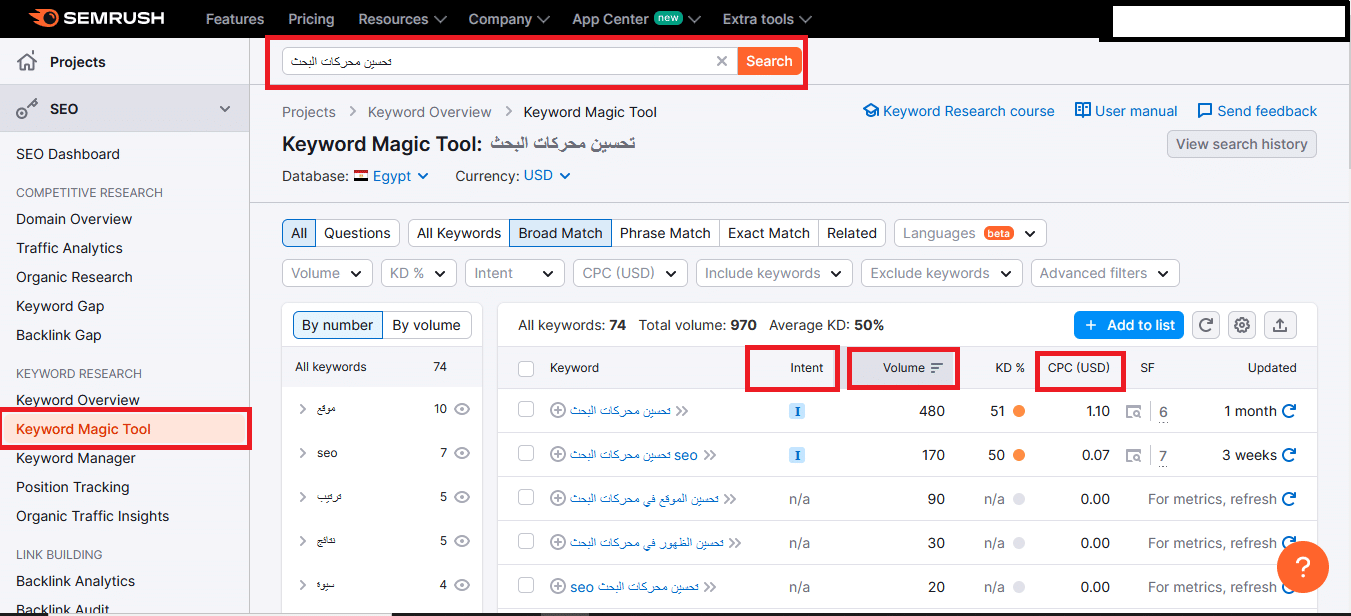Open the table settings gear icon
1351x616 pixels.
point(1242,325)
